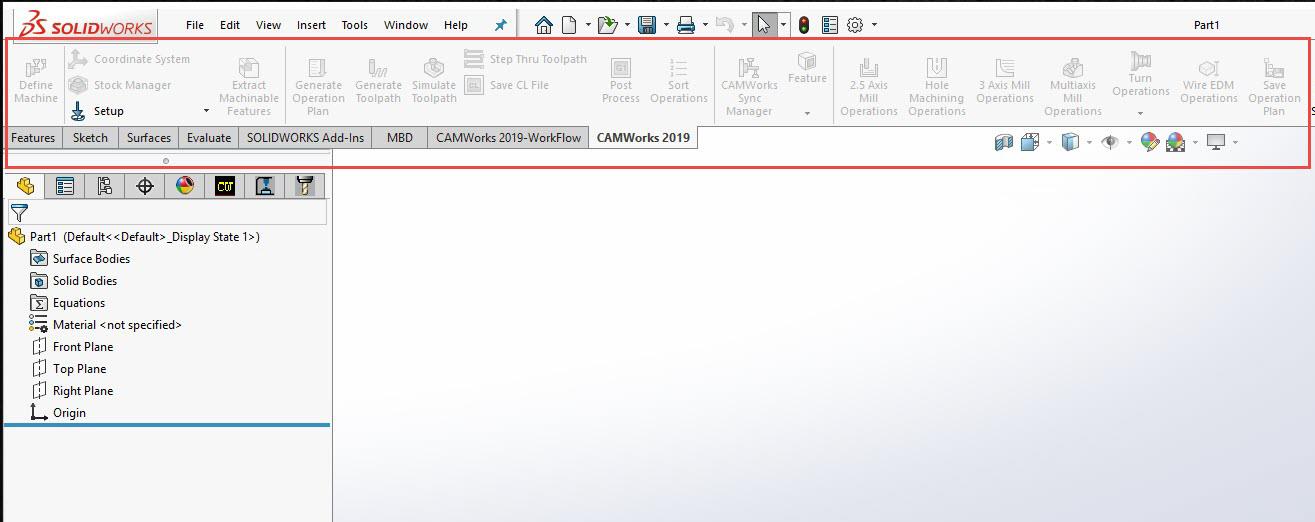Image resolution: width=1315 pixels, height=522 pixels.
Task: Click Multiaxis Mill Operations
Action: coord(1073,86)
